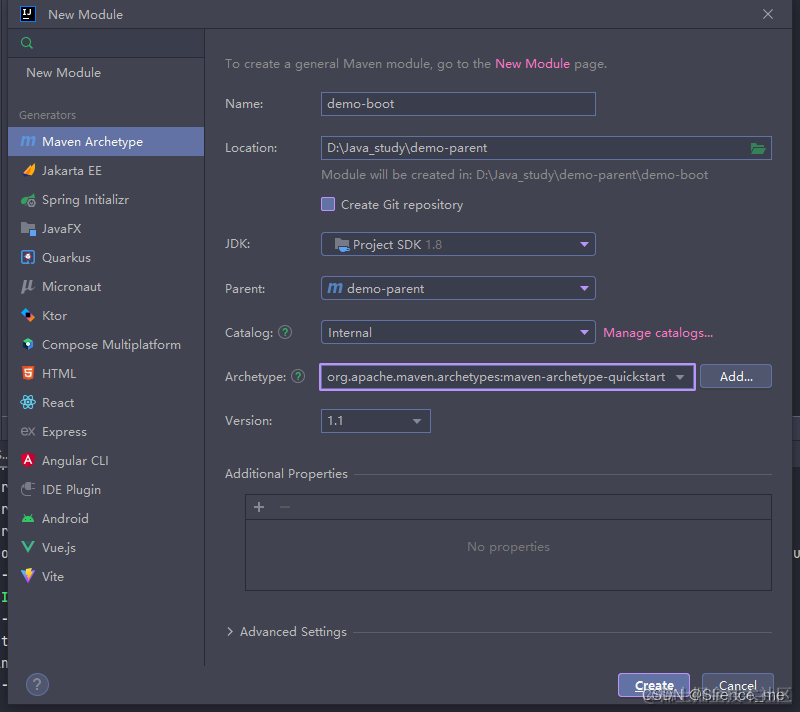800x712 pixels.
Task: Click the Android robot icon
Action: [x=28, y=519]
